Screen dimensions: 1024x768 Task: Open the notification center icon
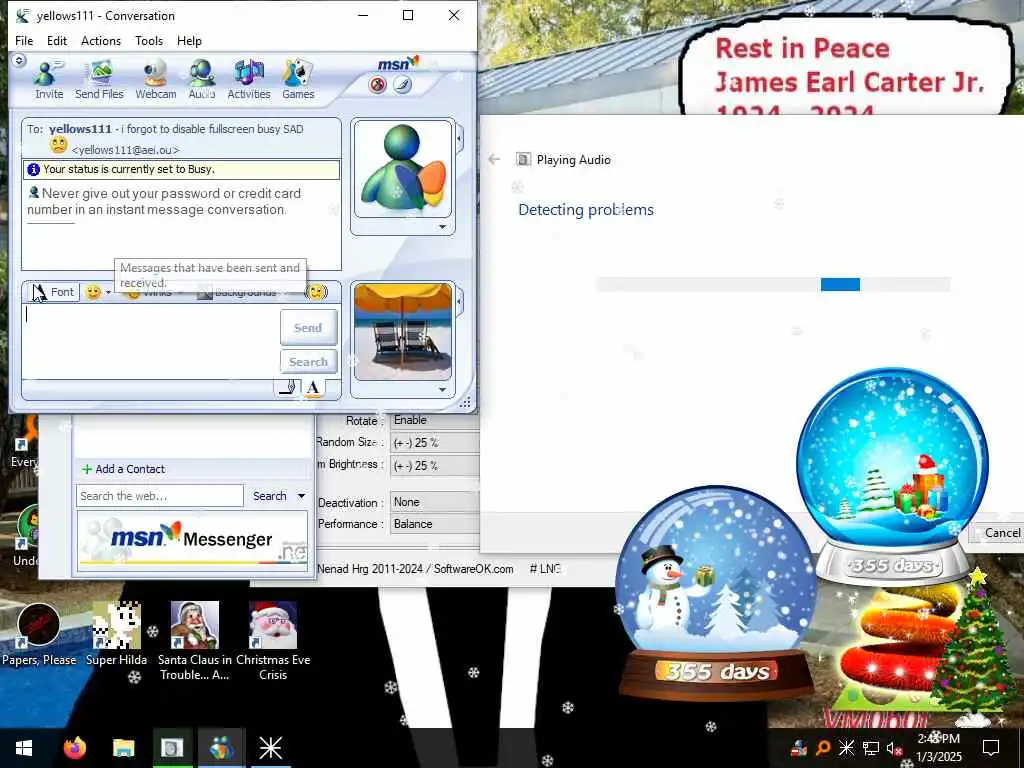(991, 748)
